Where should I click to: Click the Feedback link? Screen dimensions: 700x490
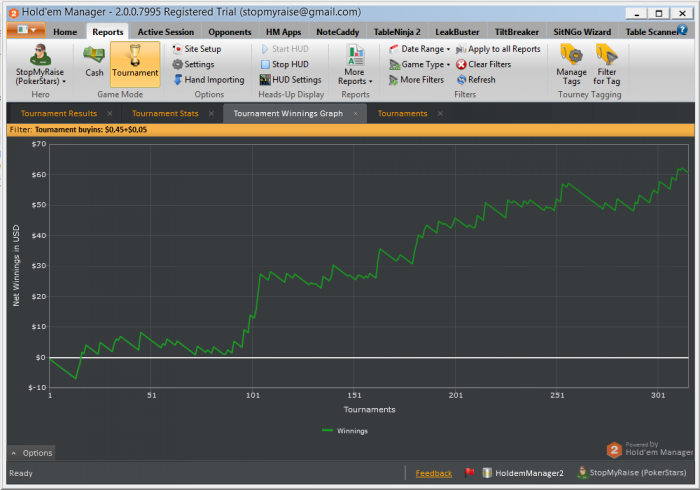point(433,473)
